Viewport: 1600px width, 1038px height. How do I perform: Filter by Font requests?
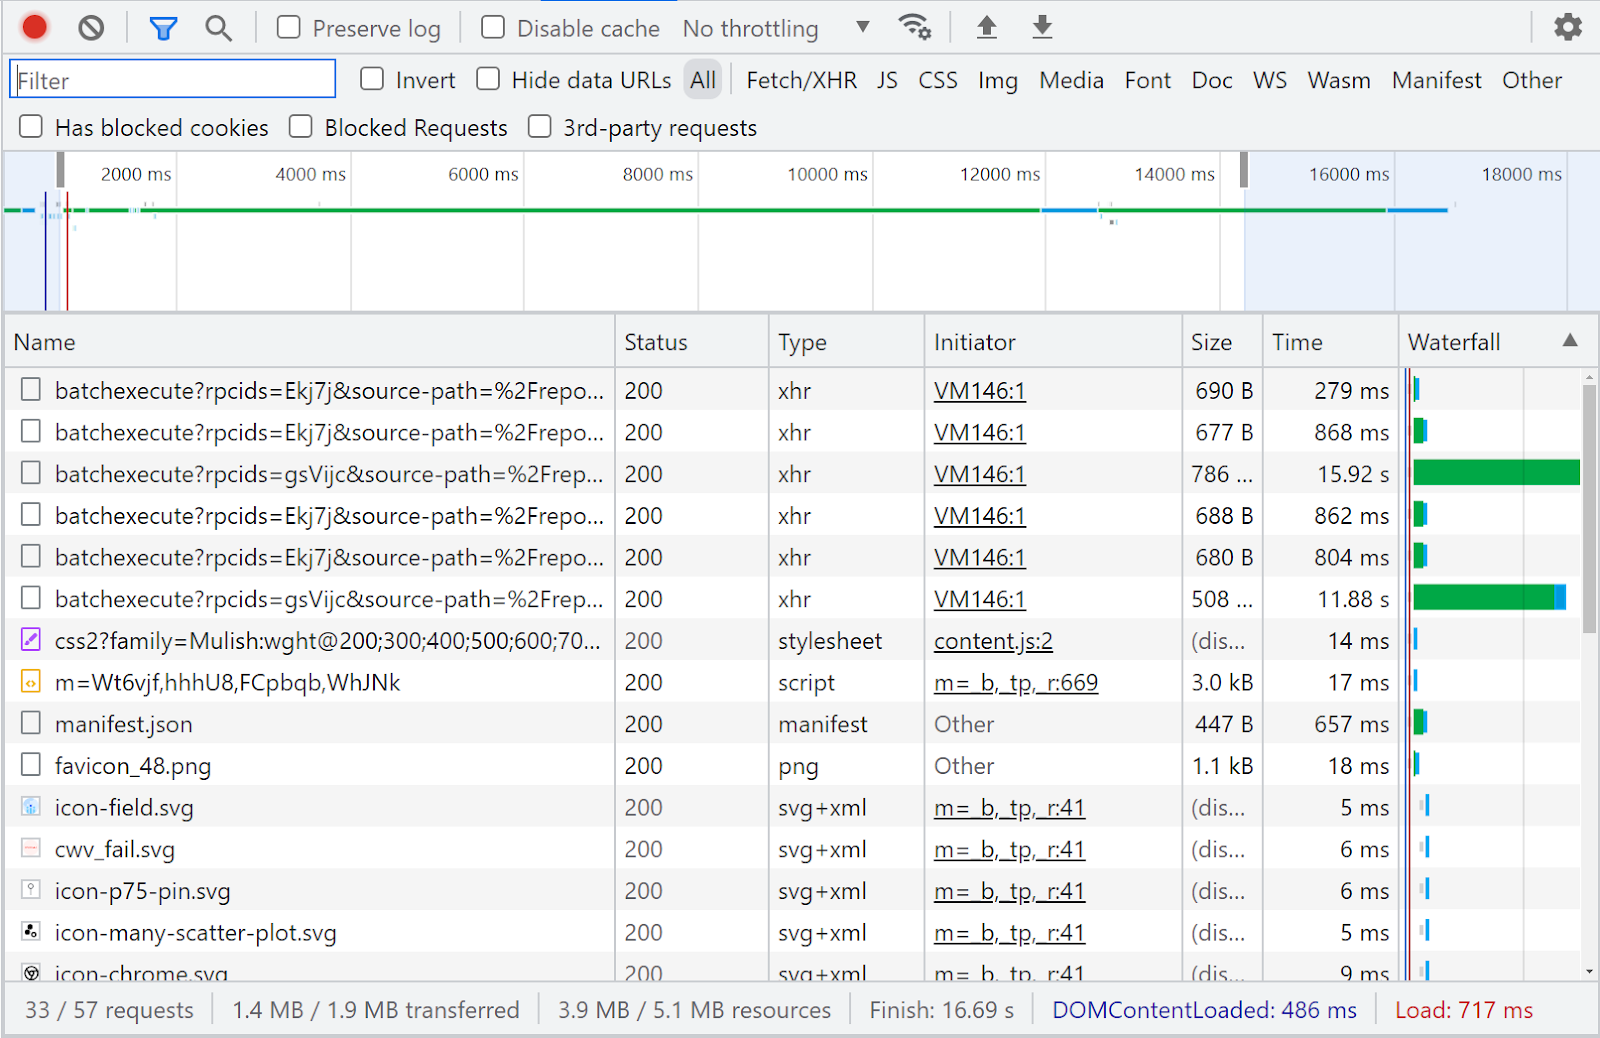click(1147, 80)
